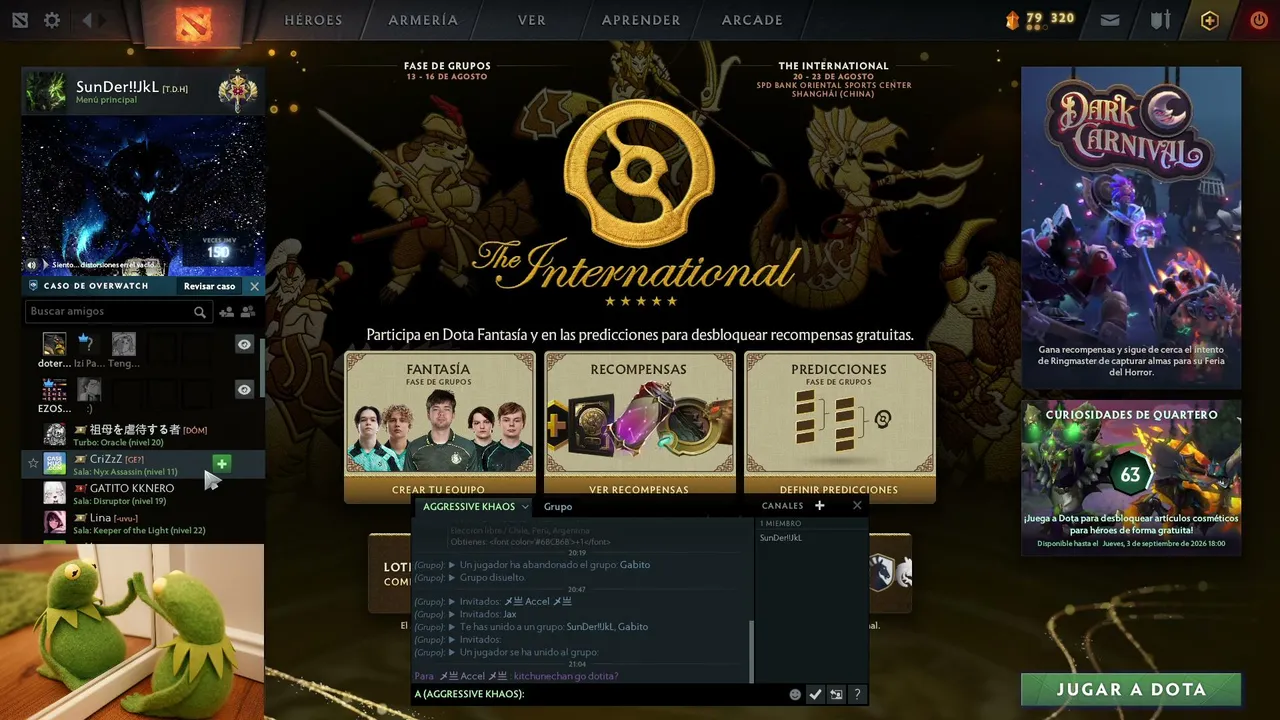This screenshot has width=1280, height=720.
Task: Open the chat emoticon picker
Action: click(795, 694)
